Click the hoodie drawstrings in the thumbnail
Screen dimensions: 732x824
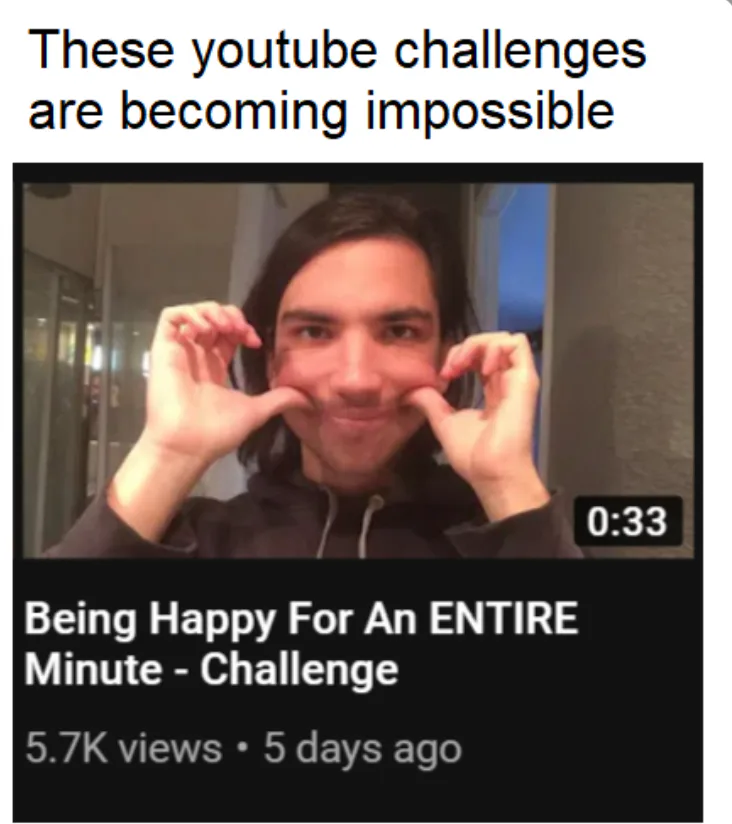tap(349, 523)
